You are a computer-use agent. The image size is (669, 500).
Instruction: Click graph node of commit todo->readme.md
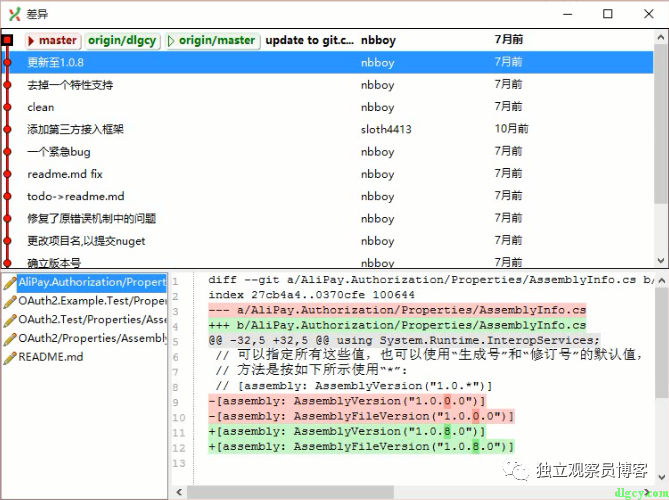pyautogui.click(x=7, y=196)
